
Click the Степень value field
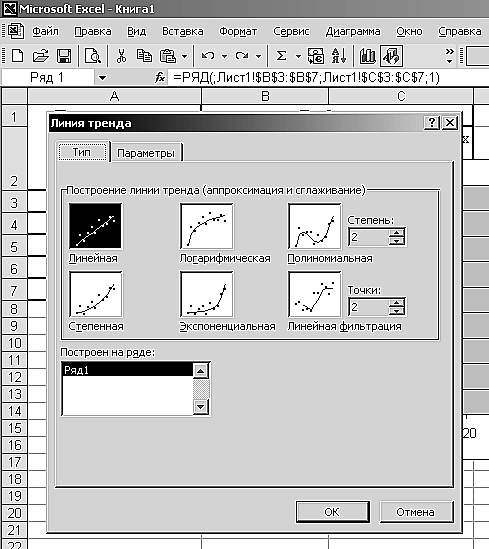pyautogui.click(x=369, y=237)
